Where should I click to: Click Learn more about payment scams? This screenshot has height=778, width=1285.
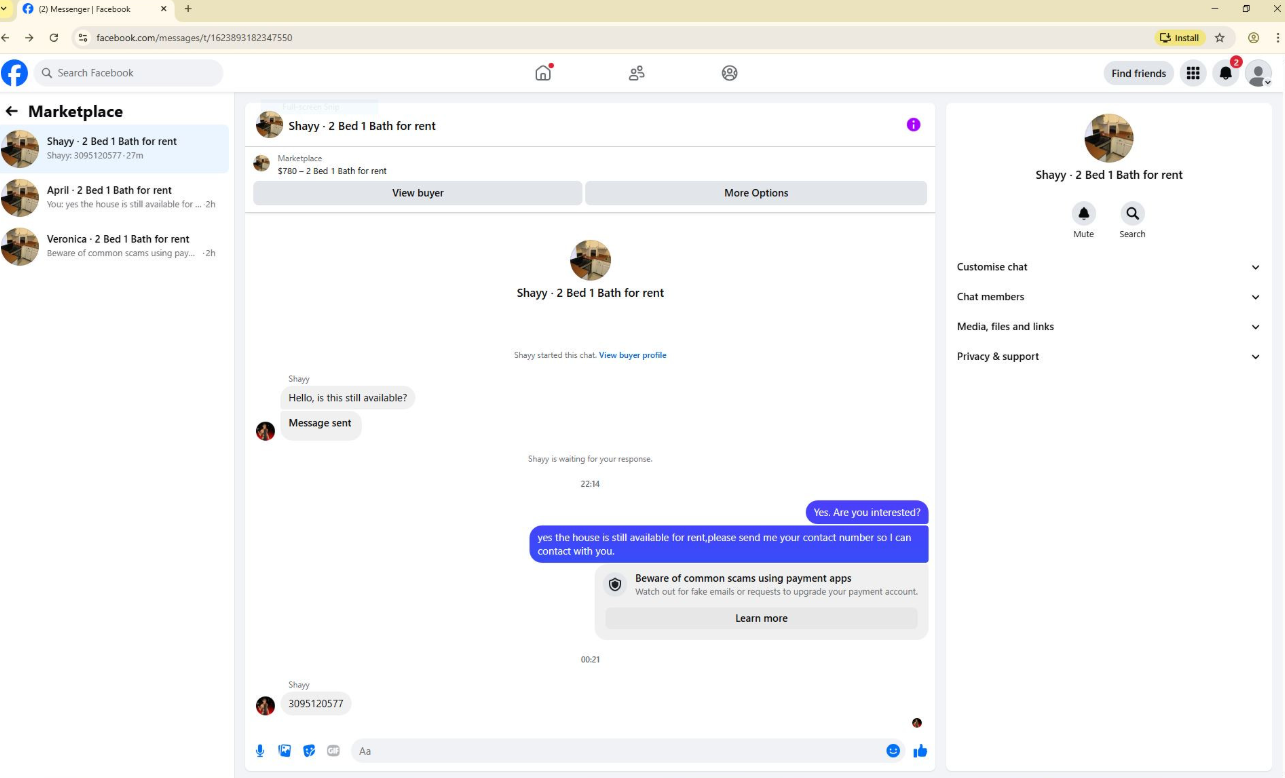761,618
